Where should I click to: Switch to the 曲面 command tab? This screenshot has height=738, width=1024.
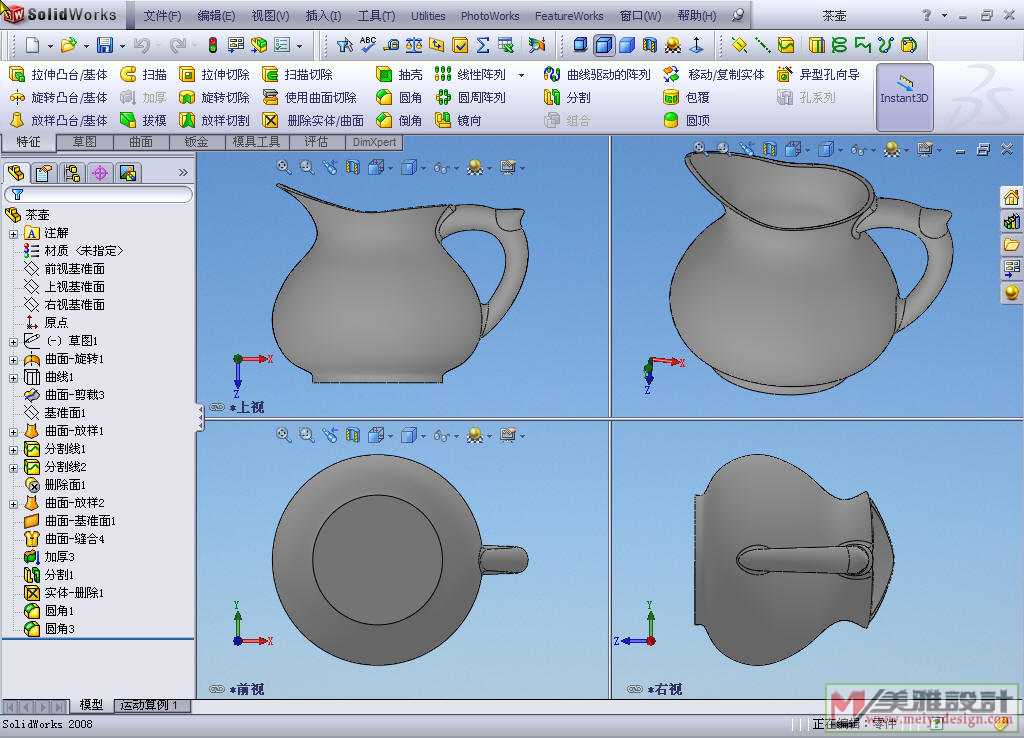click(141, 142)
